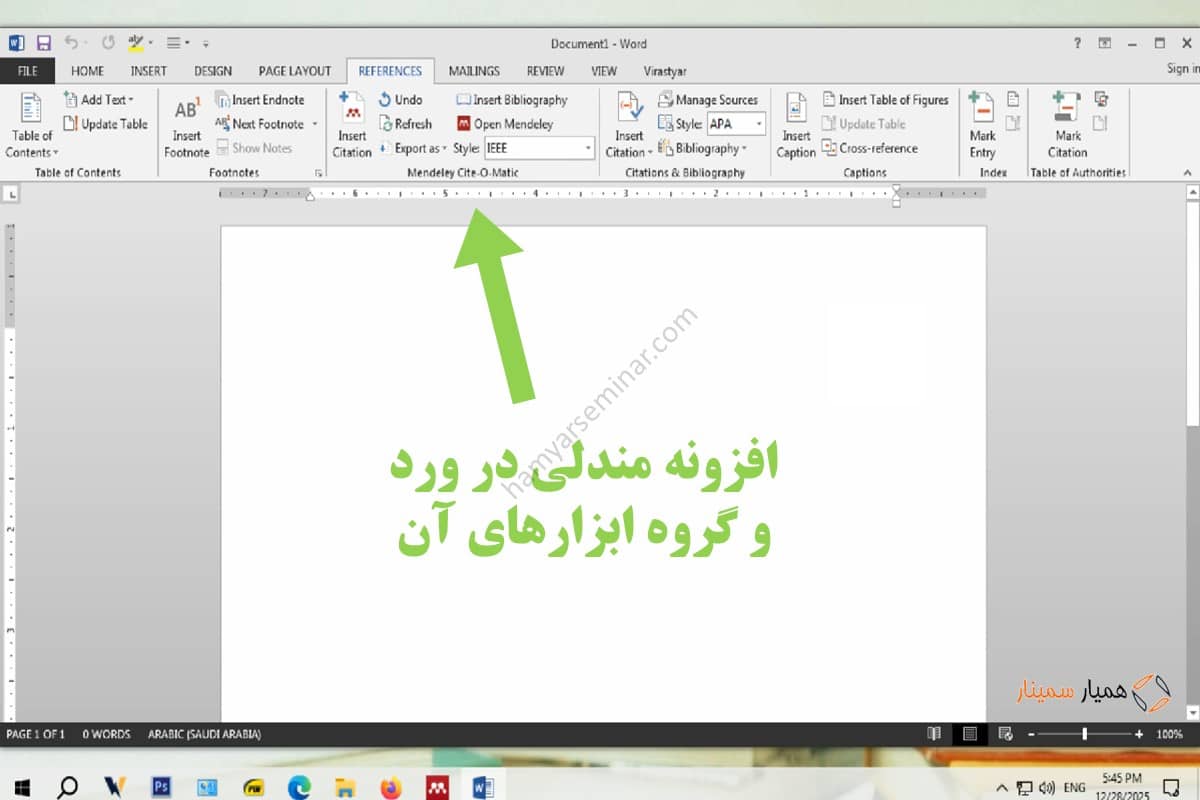Click the 100% zoom level
This screenshot has width=1200, height=800.
coord(1169,734)
